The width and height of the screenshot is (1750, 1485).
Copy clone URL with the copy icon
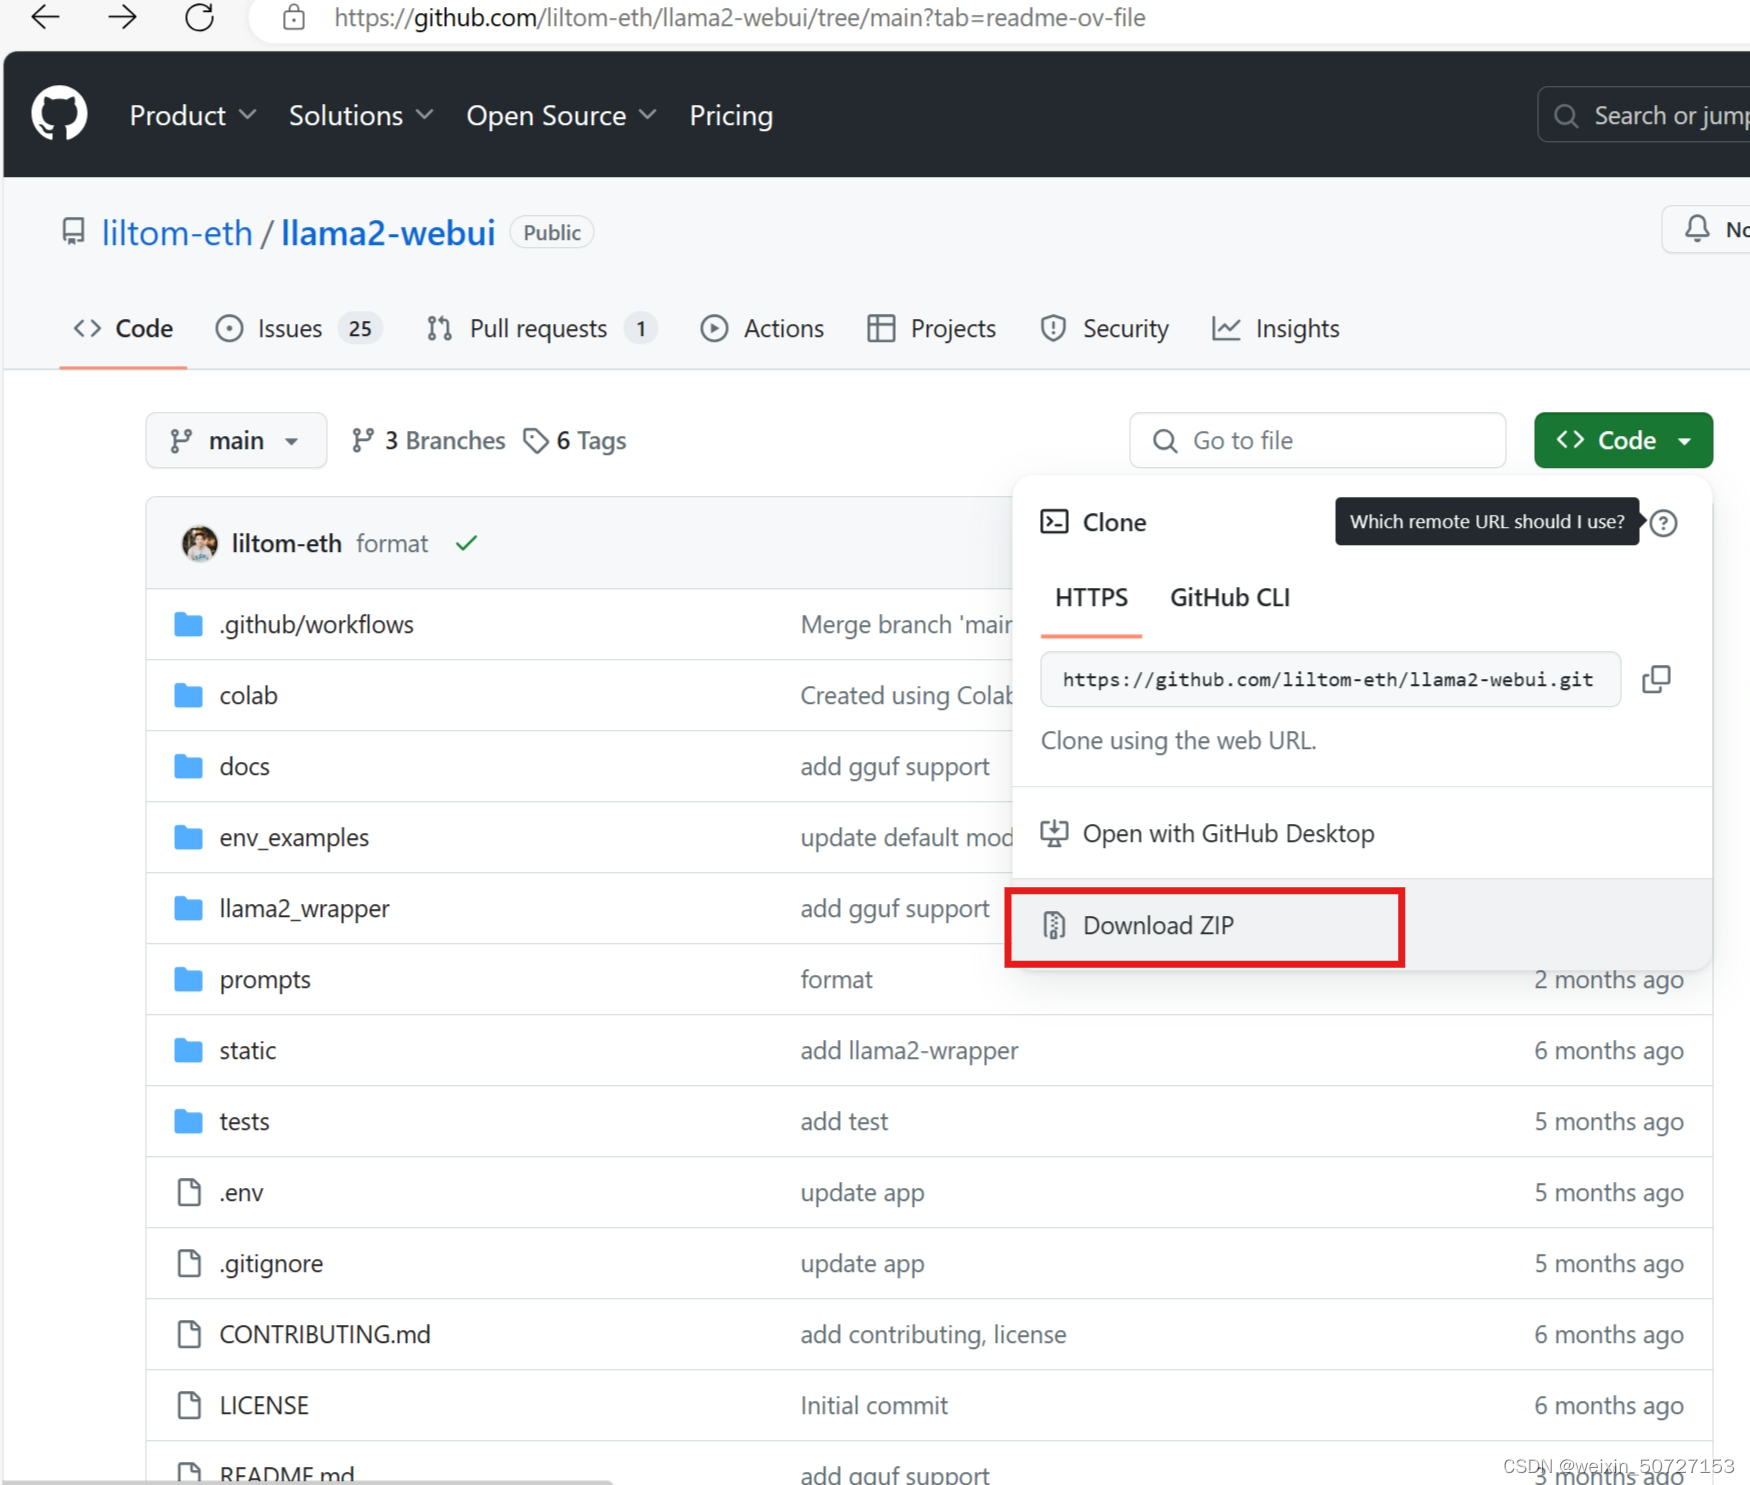coord(1656,679)
